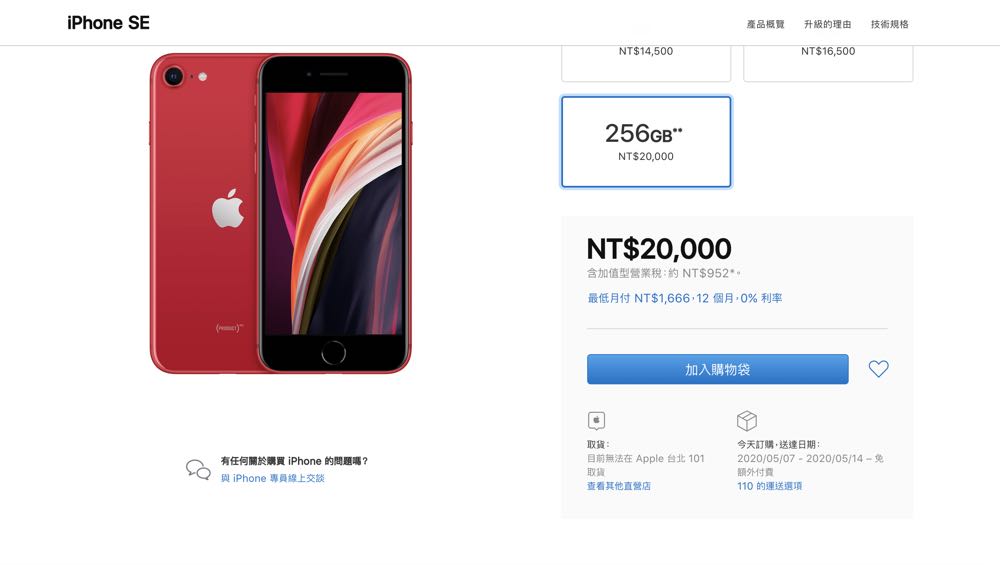The width and height of the screenshot is (1000, 565).
Task: Click the shipping box icon
Action: (x=747, y=421)
